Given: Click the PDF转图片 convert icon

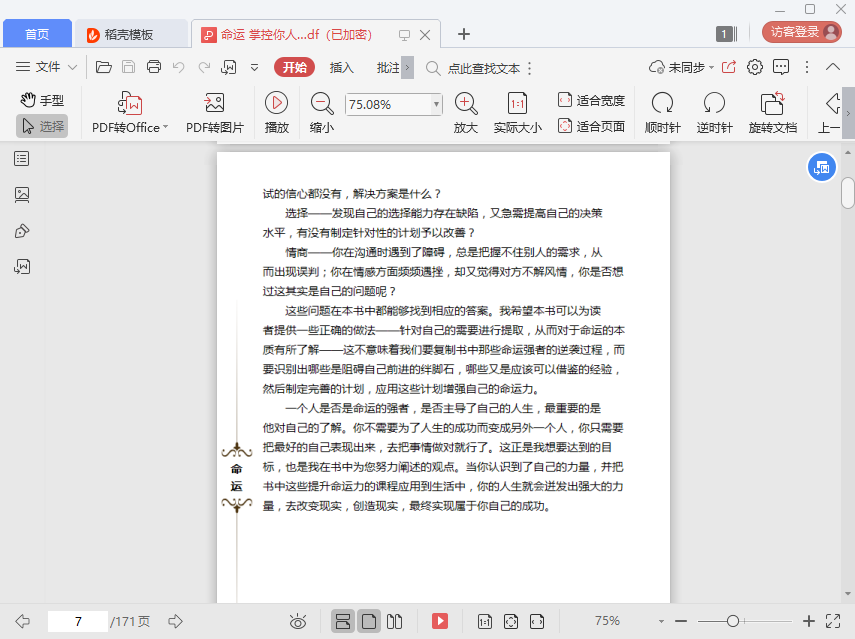Looking at the screenshot, I should 214,104.
